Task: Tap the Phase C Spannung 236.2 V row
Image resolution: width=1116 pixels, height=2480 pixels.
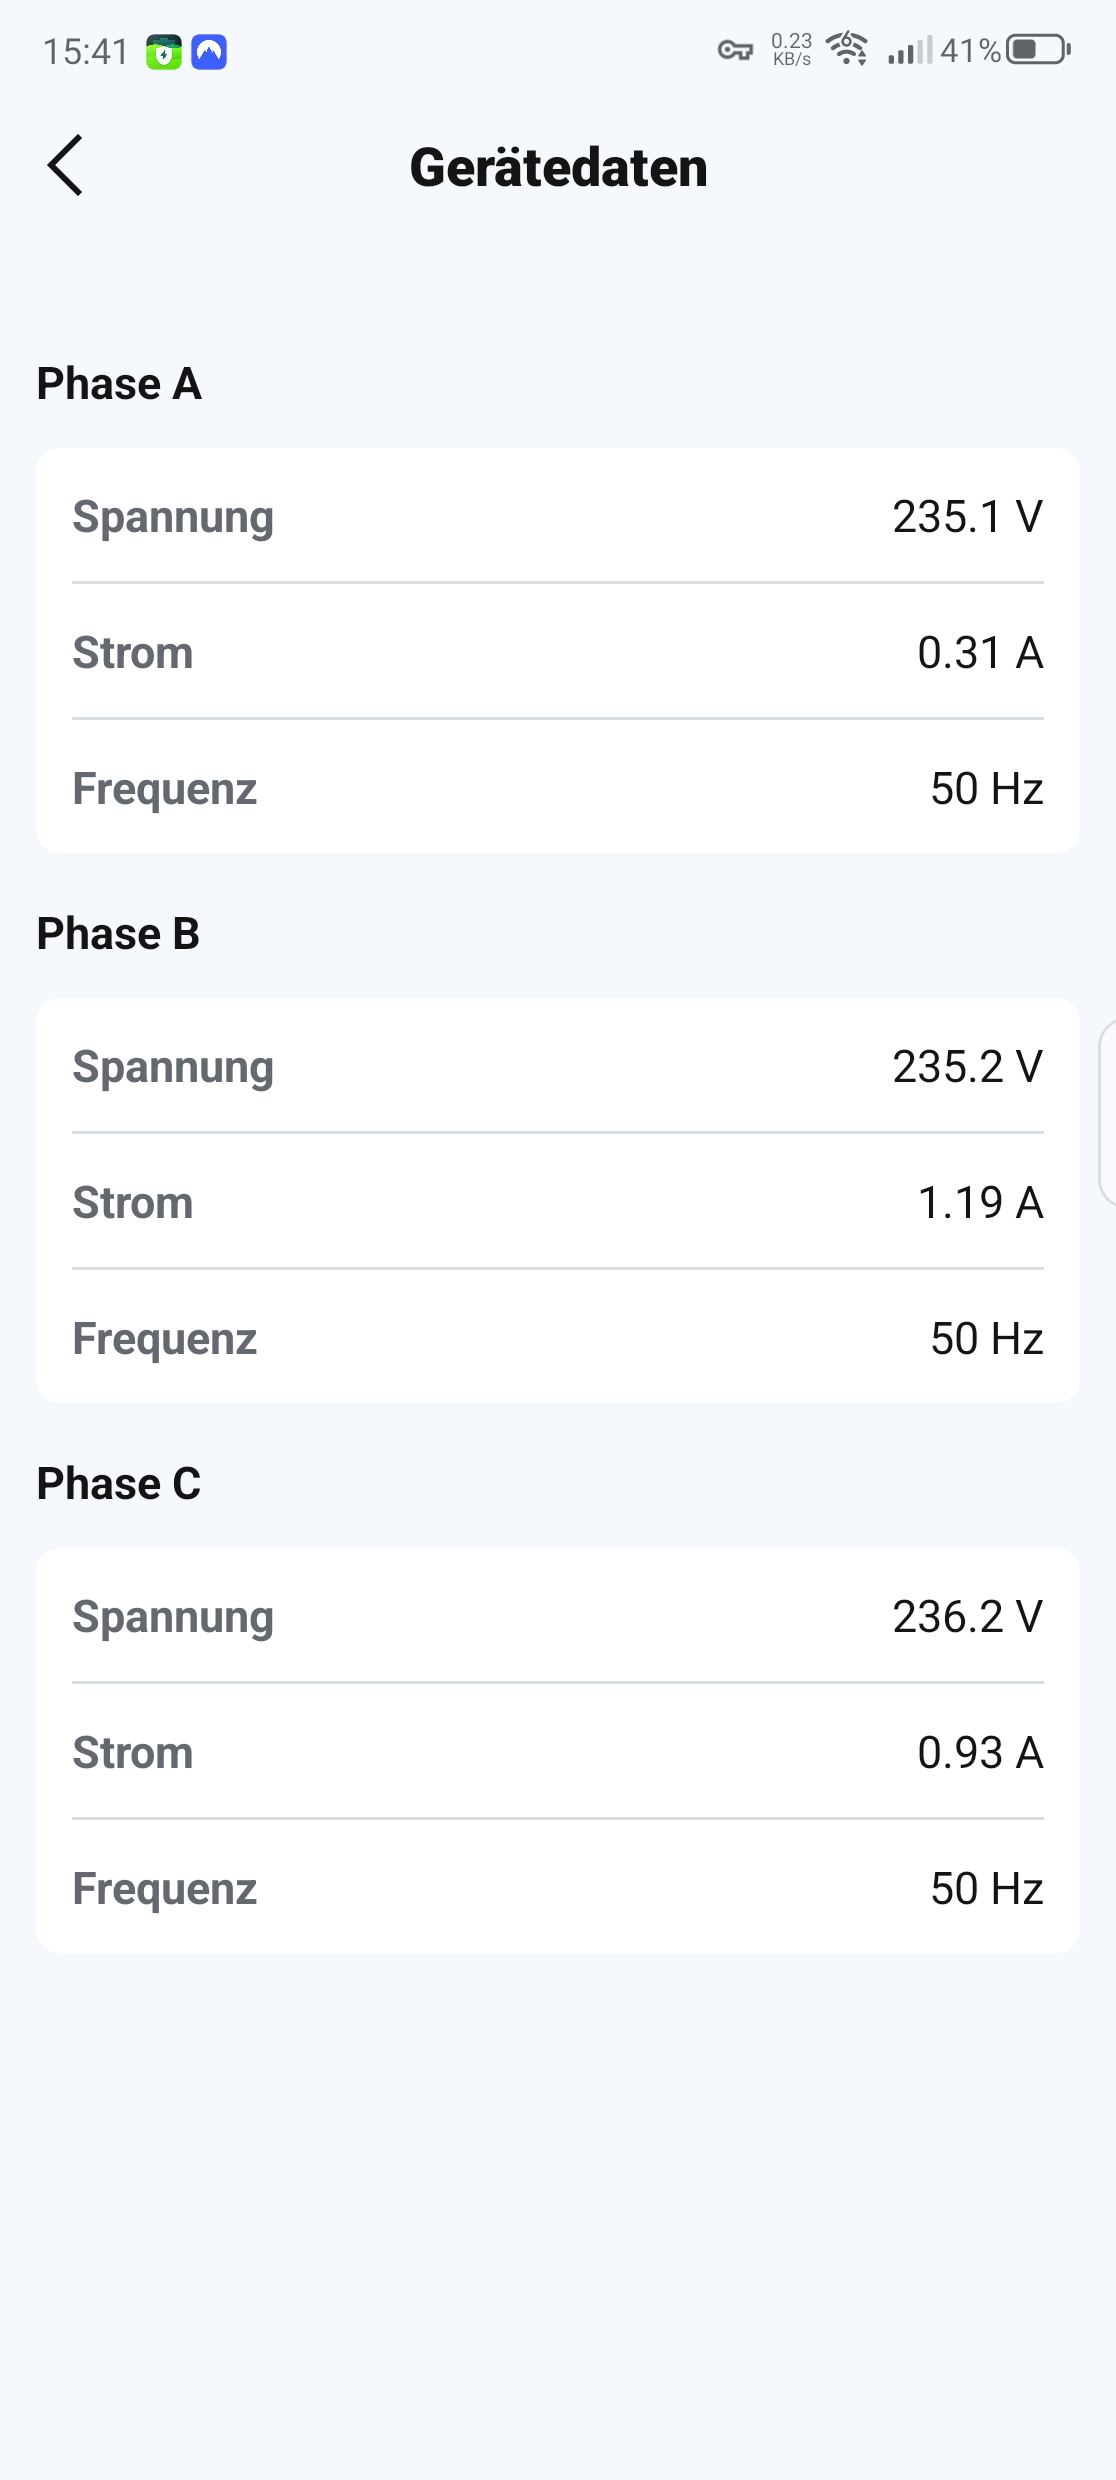Action: coord(558,1617)
